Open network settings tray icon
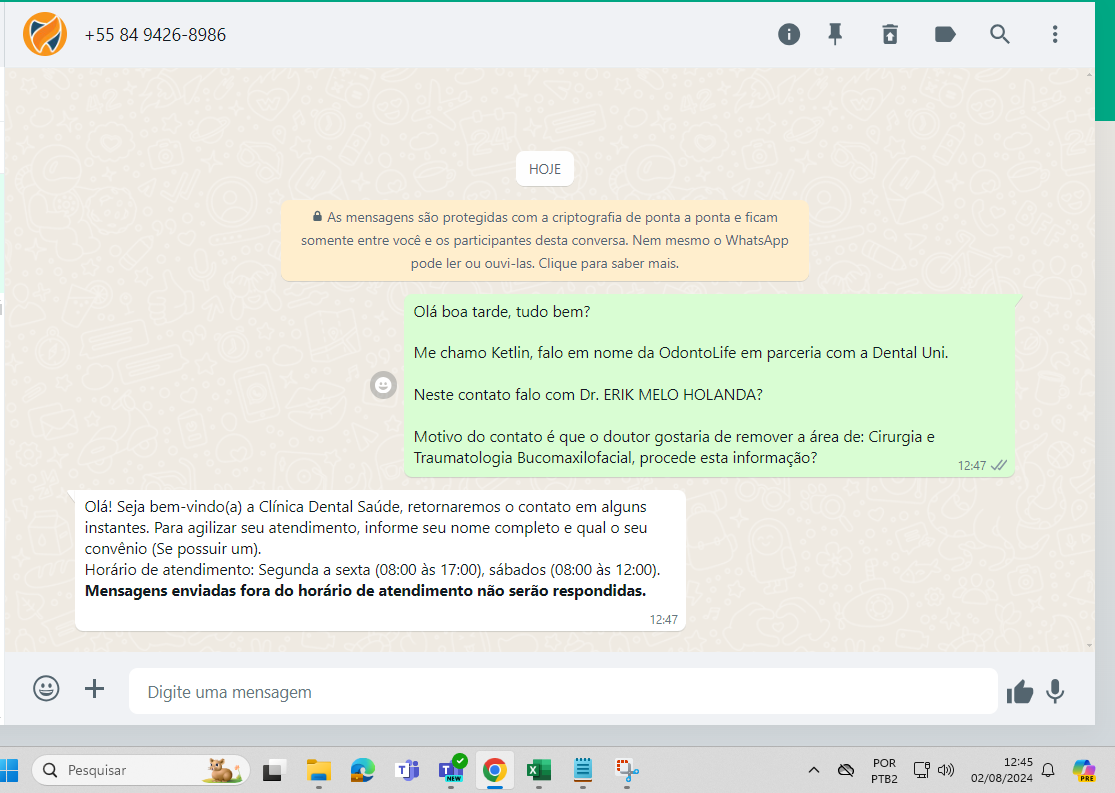Screen dimensions: 1115x793 coord(922,770)
